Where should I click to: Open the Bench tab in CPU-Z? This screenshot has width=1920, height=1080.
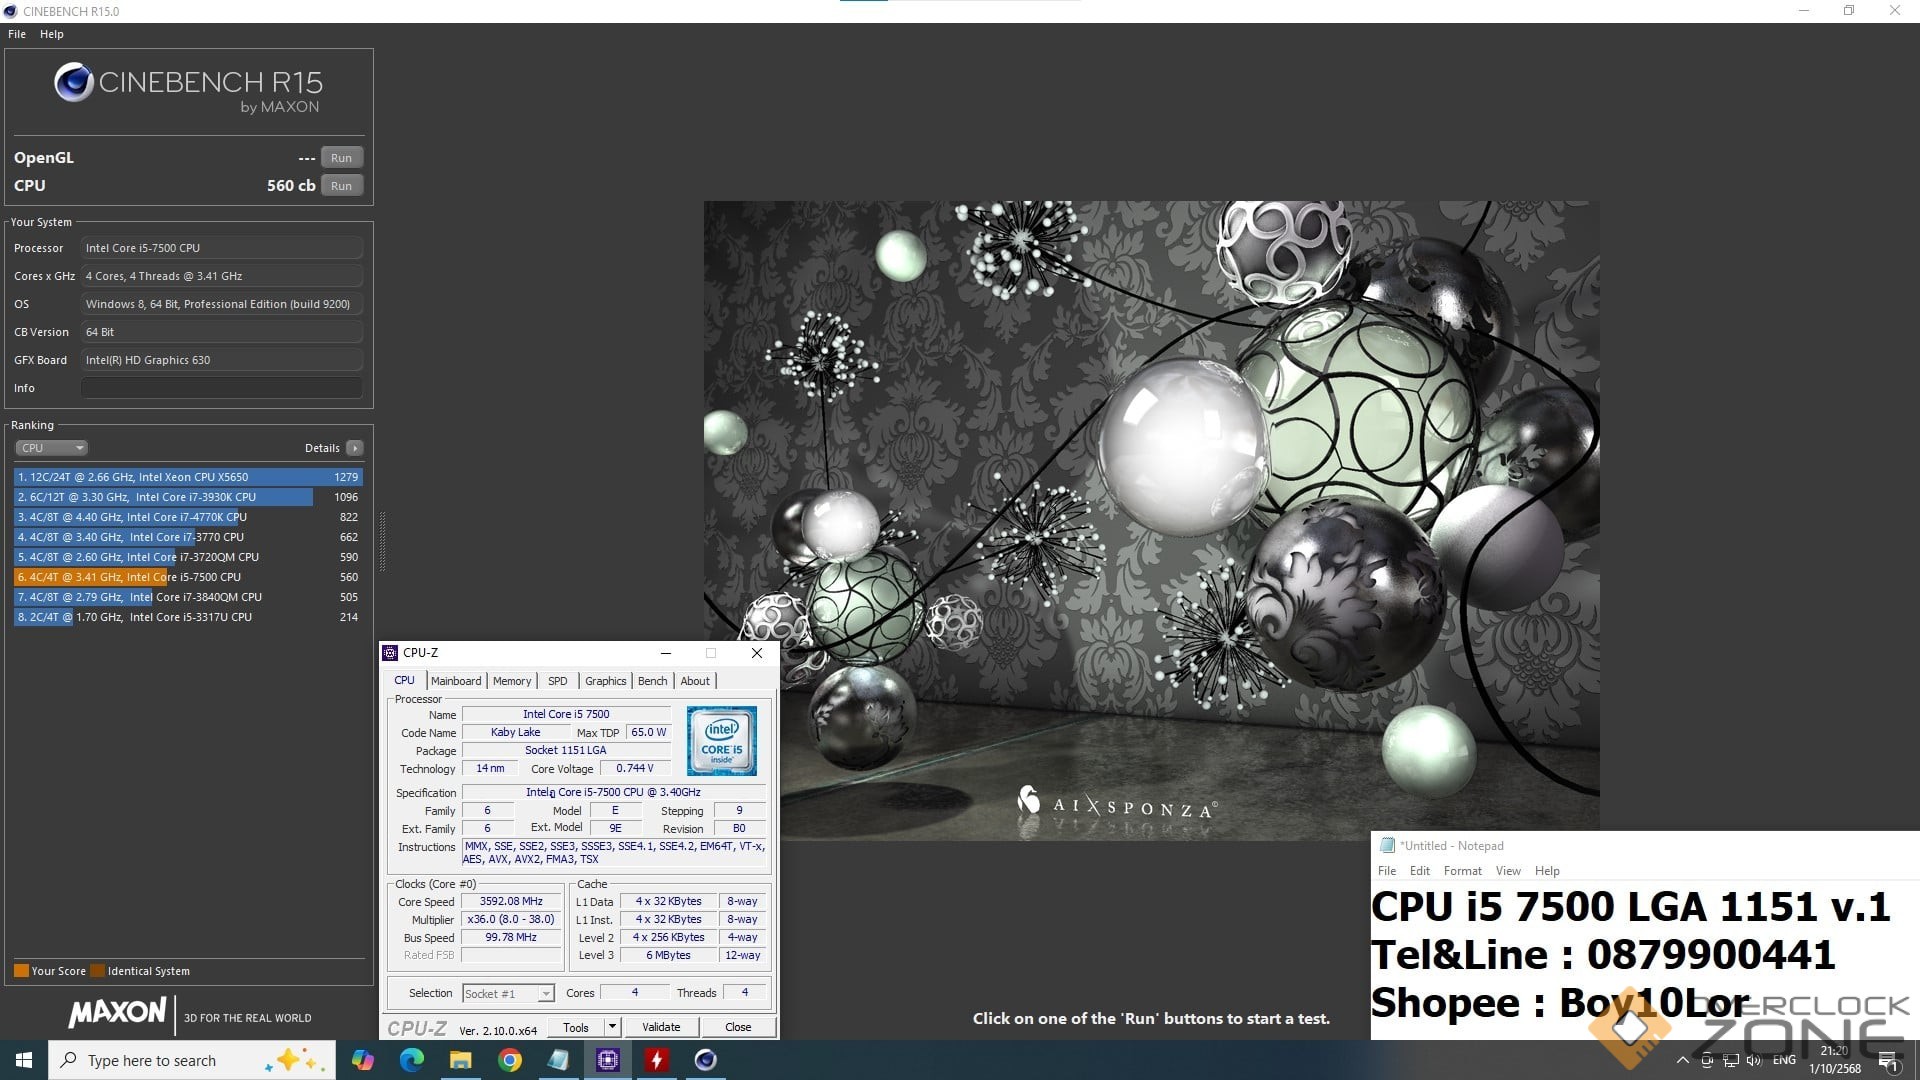(652, 681)
